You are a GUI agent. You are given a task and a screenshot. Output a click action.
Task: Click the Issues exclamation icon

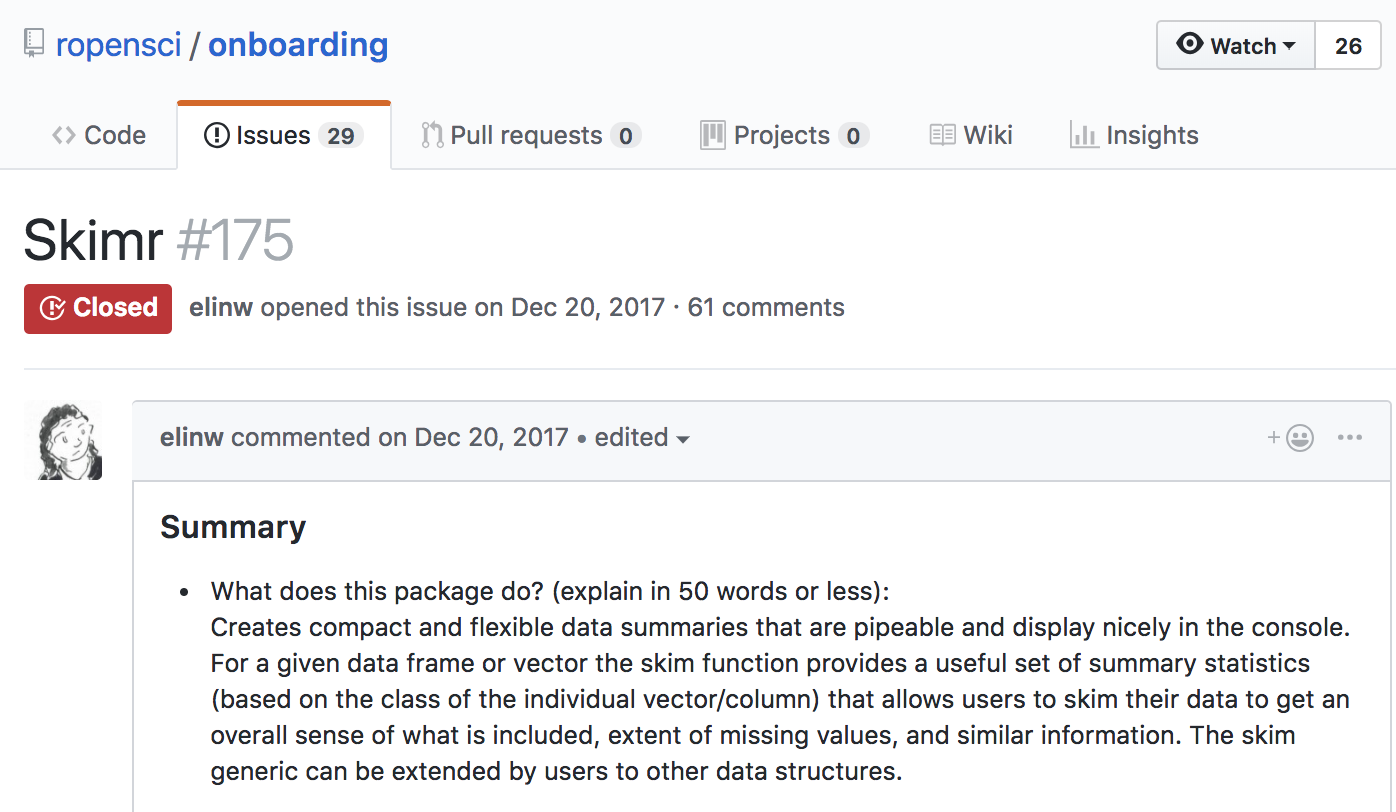[x=216, y=135]
